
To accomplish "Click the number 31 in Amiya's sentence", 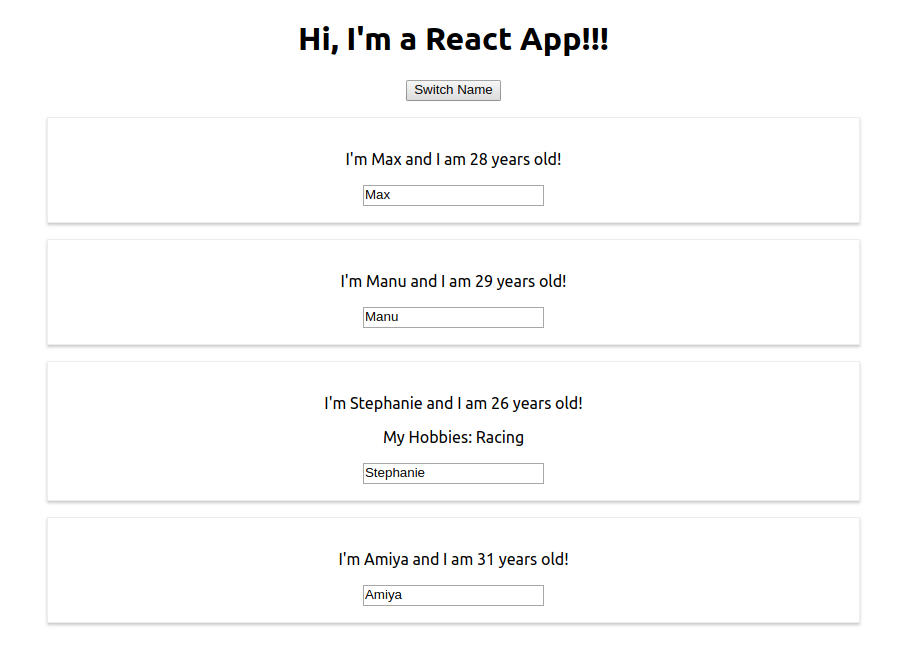I will (x=486, y=559).
